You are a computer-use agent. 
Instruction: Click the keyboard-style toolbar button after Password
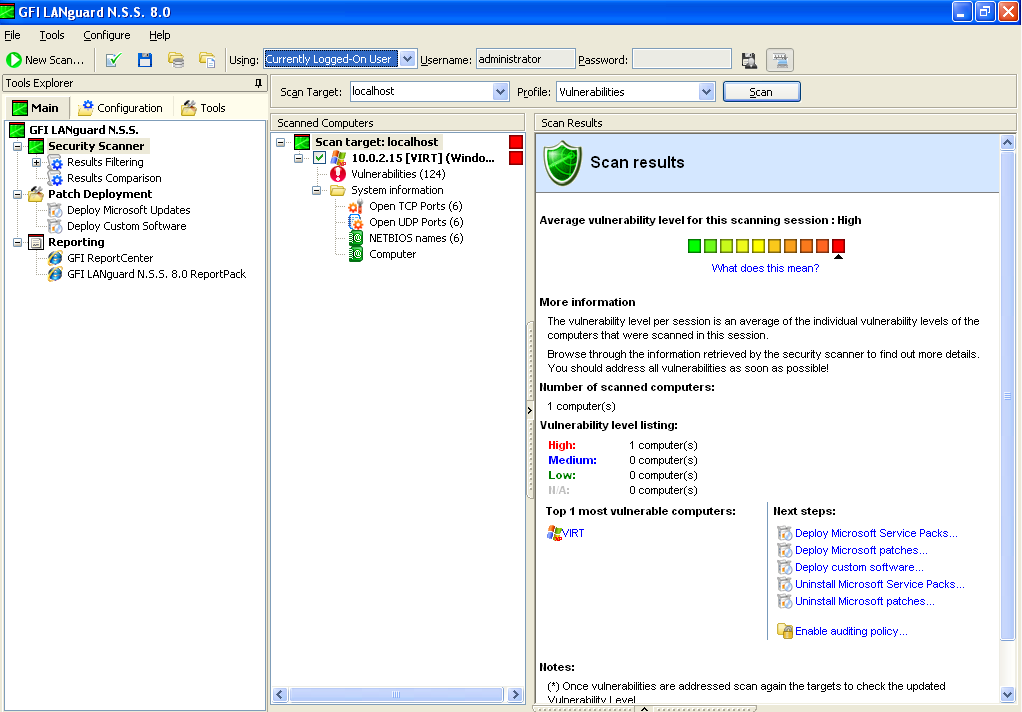[780, 60]
